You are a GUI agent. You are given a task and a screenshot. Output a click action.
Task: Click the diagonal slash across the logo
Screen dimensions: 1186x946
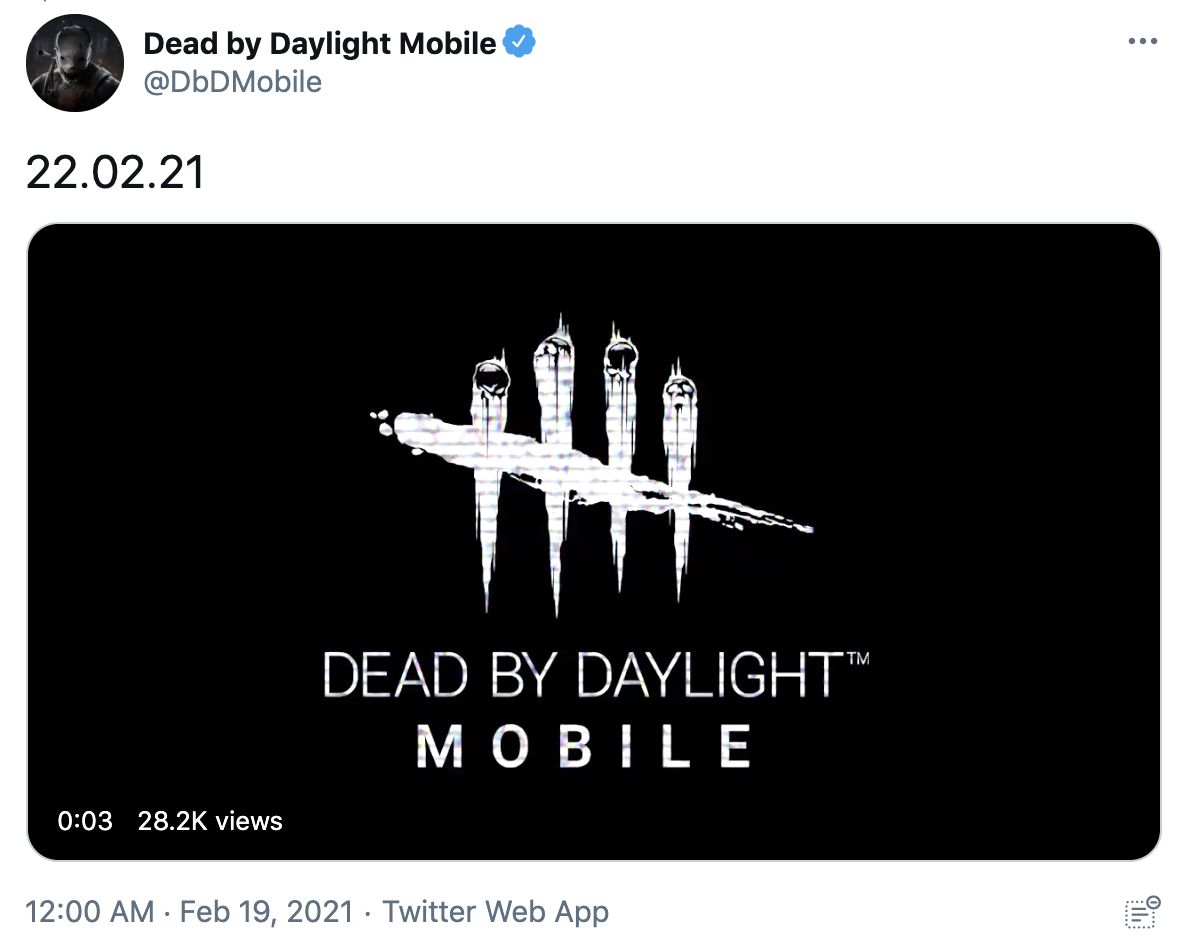[590, 470]
